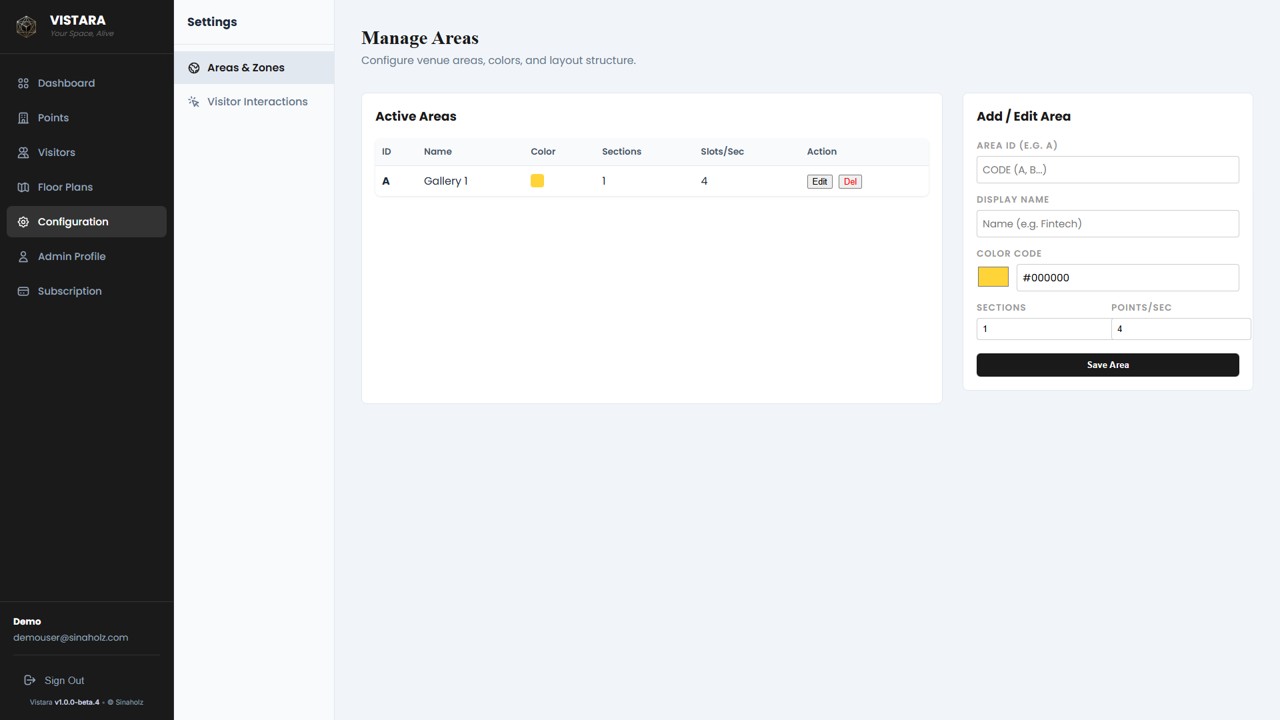The width and height of the screenshot is (1280, 720).
Task: Open Floor Plans via the map icon
Action: [x=22, y=187]
